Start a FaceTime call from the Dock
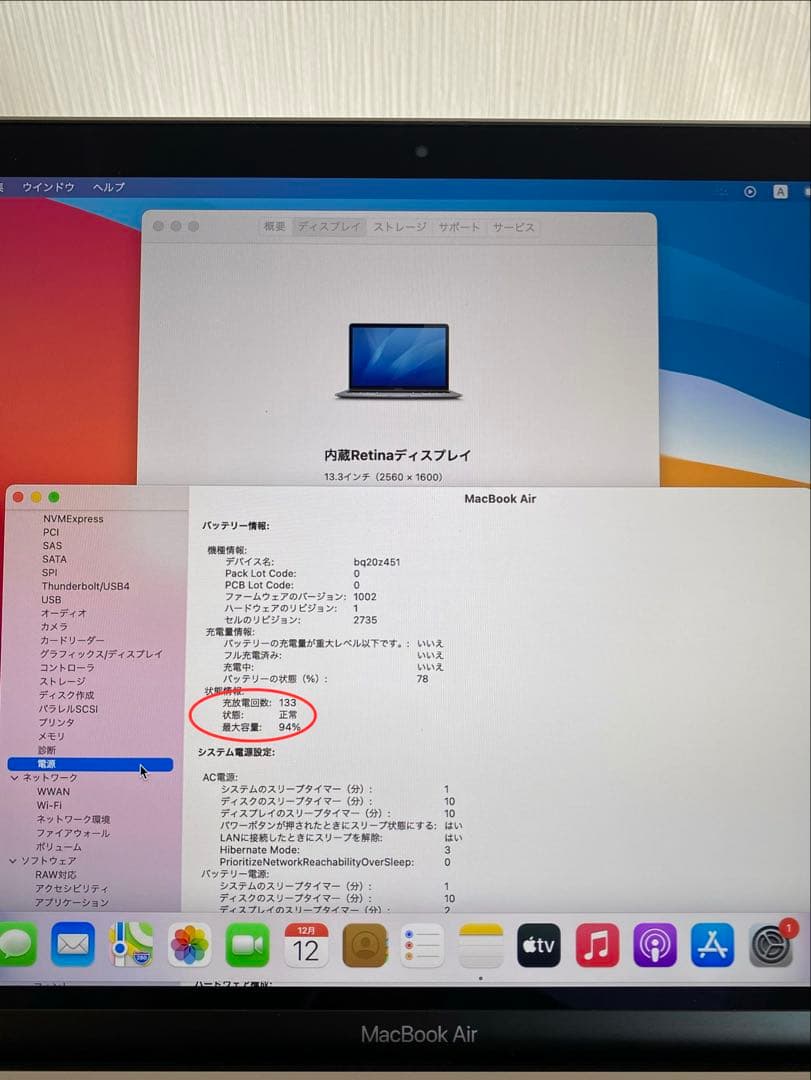The image size is (811, 1080). (247, 945)
